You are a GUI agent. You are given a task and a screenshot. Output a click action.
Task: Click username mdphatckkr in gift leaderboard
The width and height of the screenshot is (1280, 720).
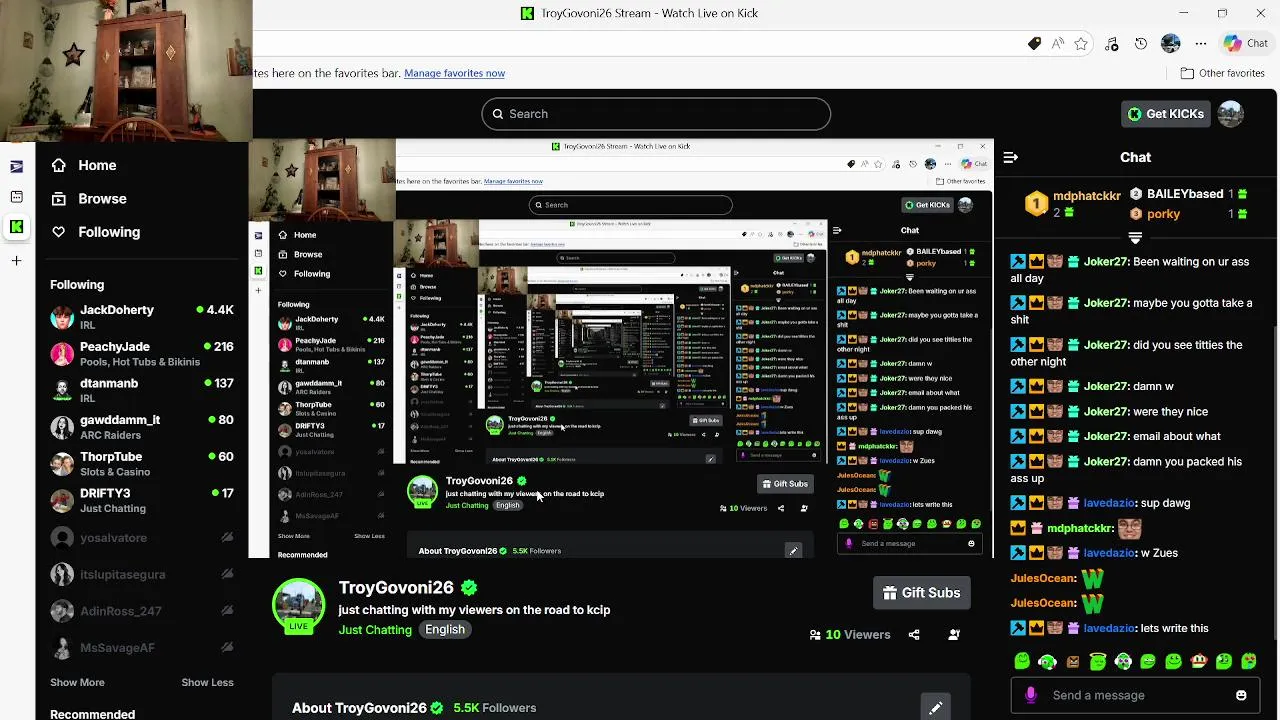[1087, 196]
